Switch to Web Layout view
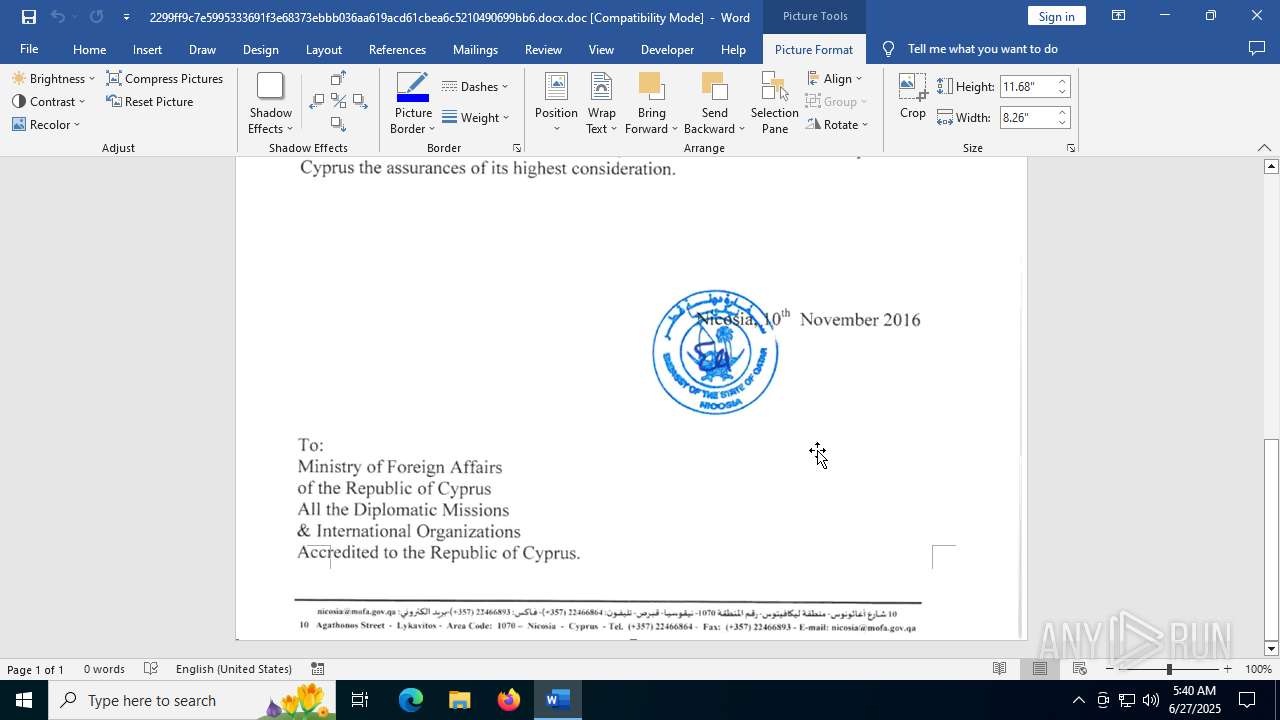 click(x=1080, y=669)
